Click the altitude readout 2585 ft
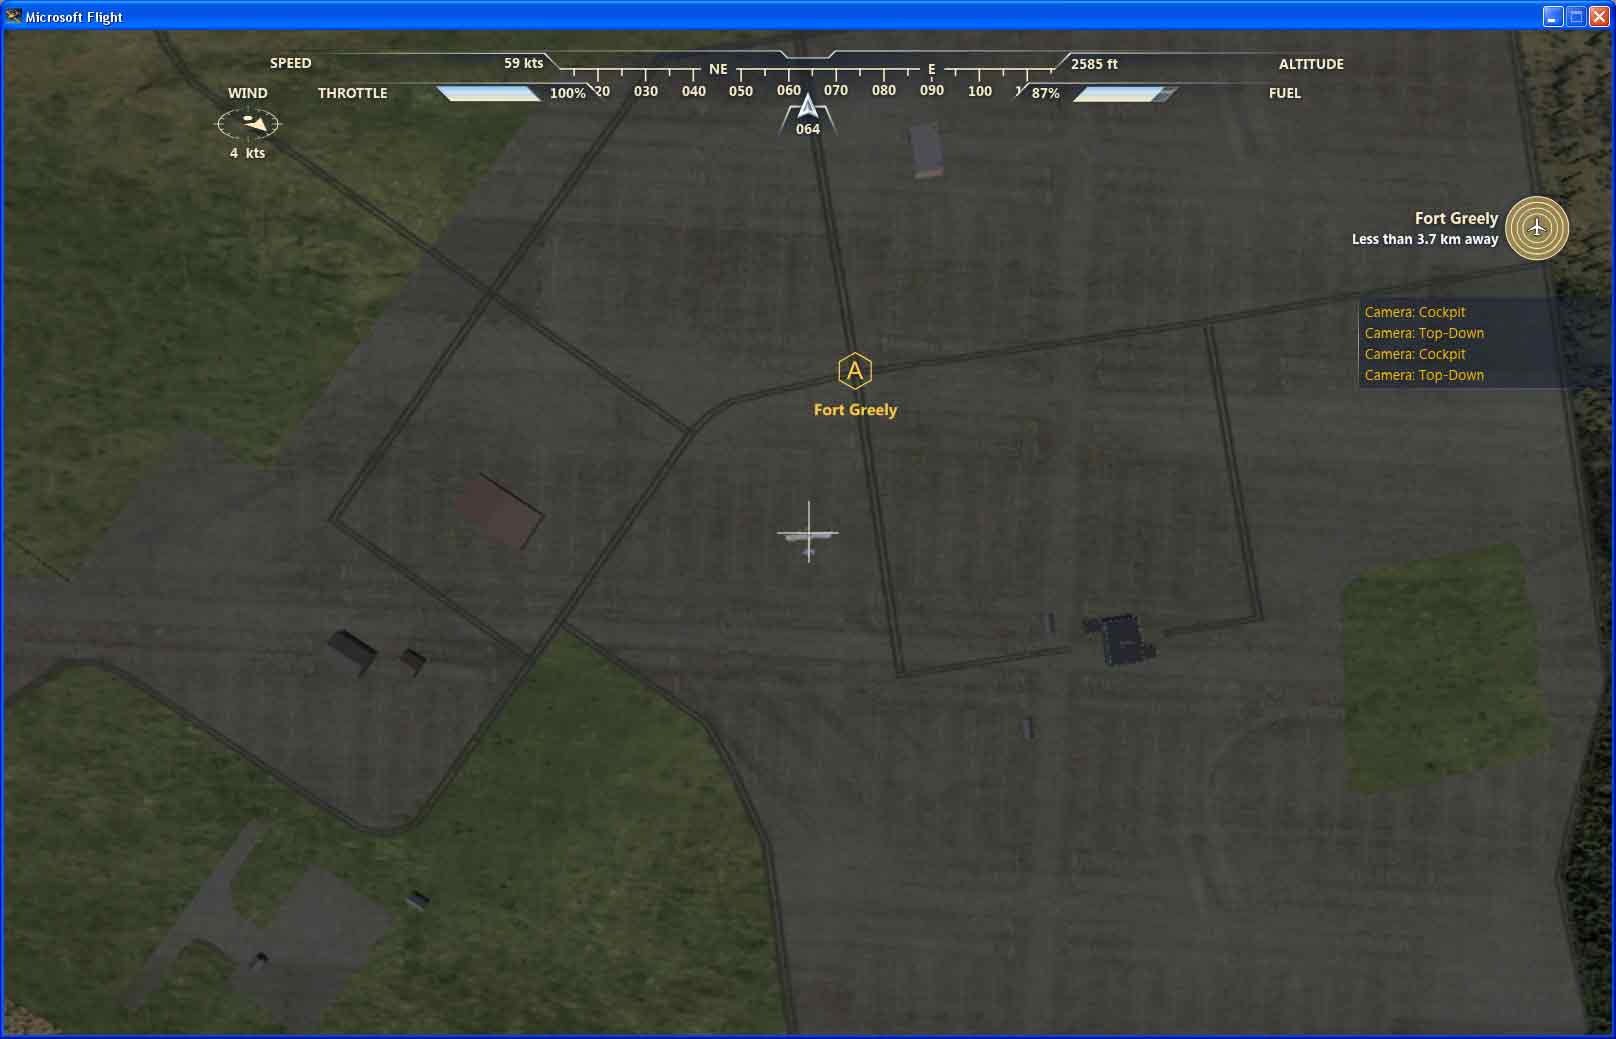Screen dimensions: 1616x1039 point(1094,64)
